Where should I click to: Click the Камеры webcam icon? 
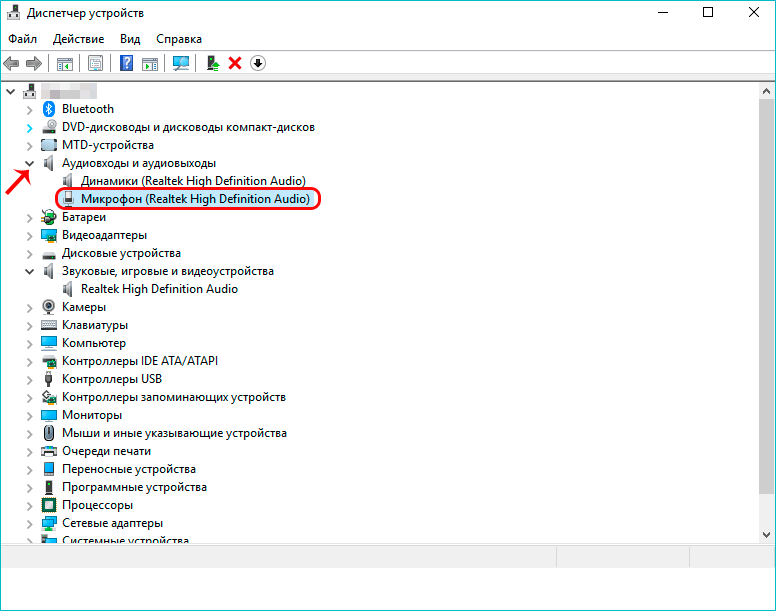pyautogui.click(x=48, y=307)
